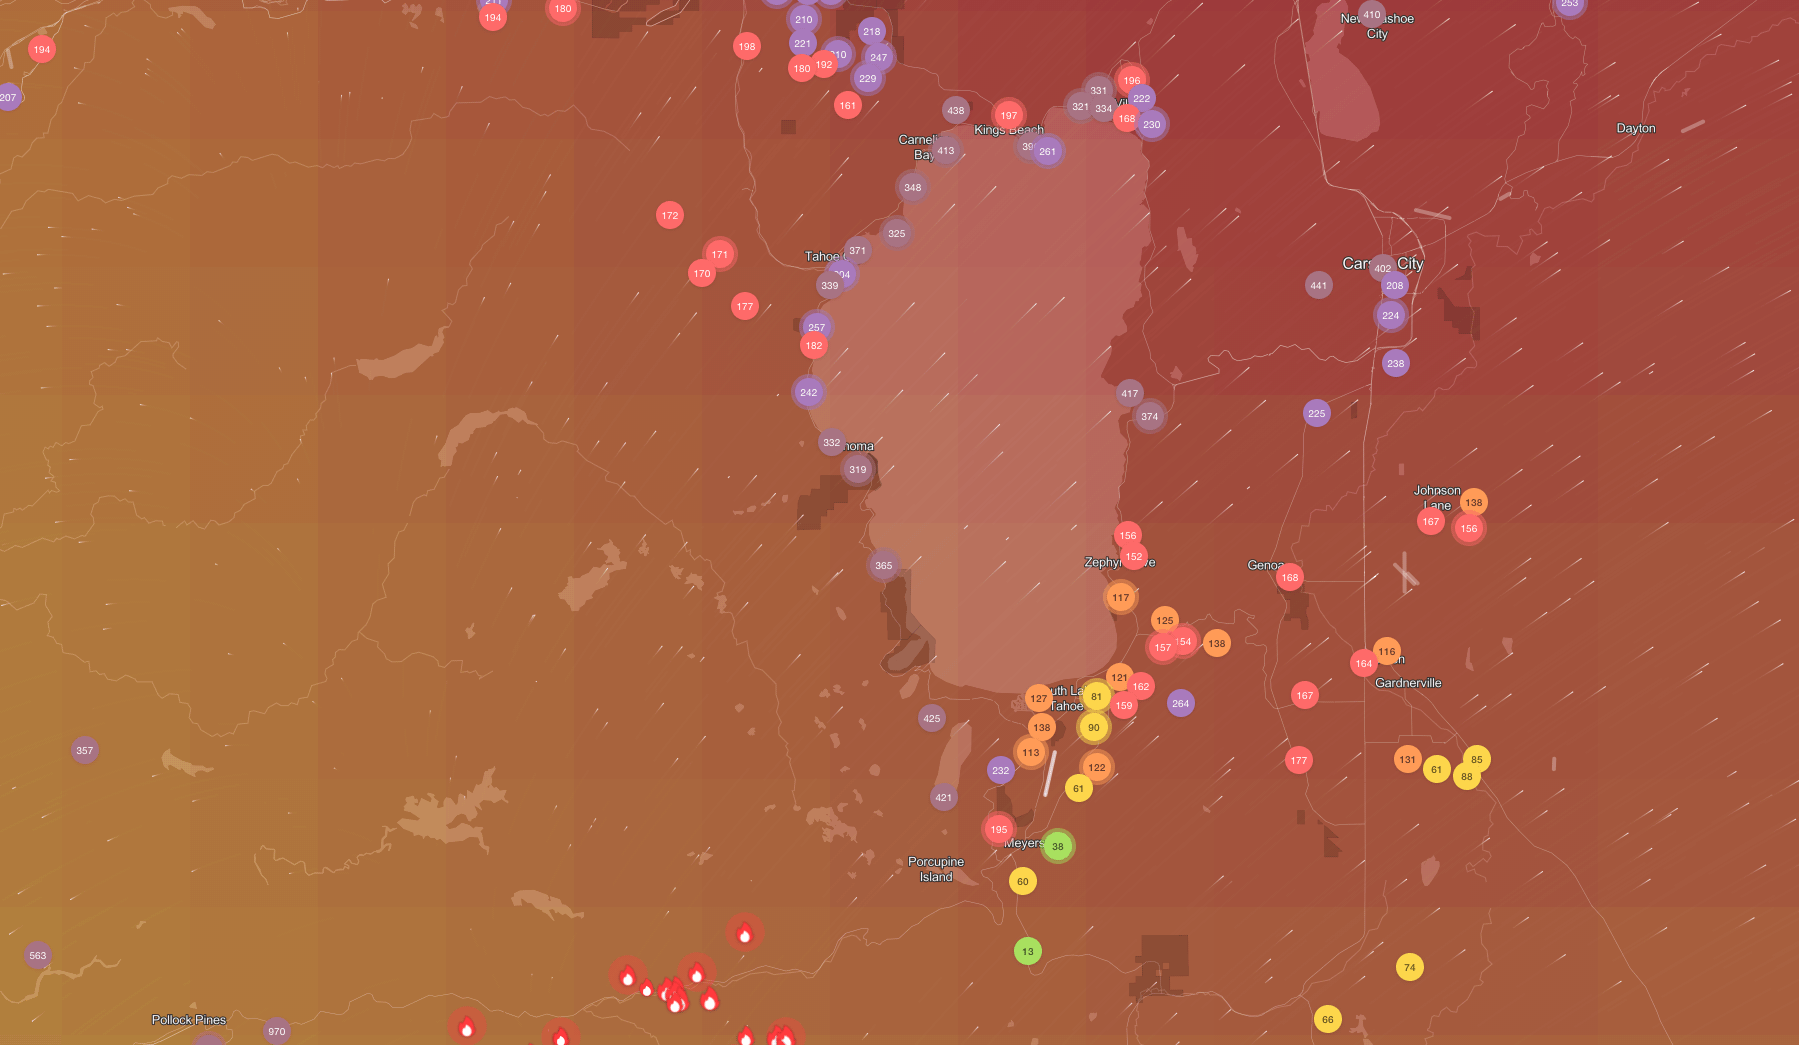Screen dimensions: 1799x1045
Task: Click the sensor marker reading 348
Action: pos(913,187)
